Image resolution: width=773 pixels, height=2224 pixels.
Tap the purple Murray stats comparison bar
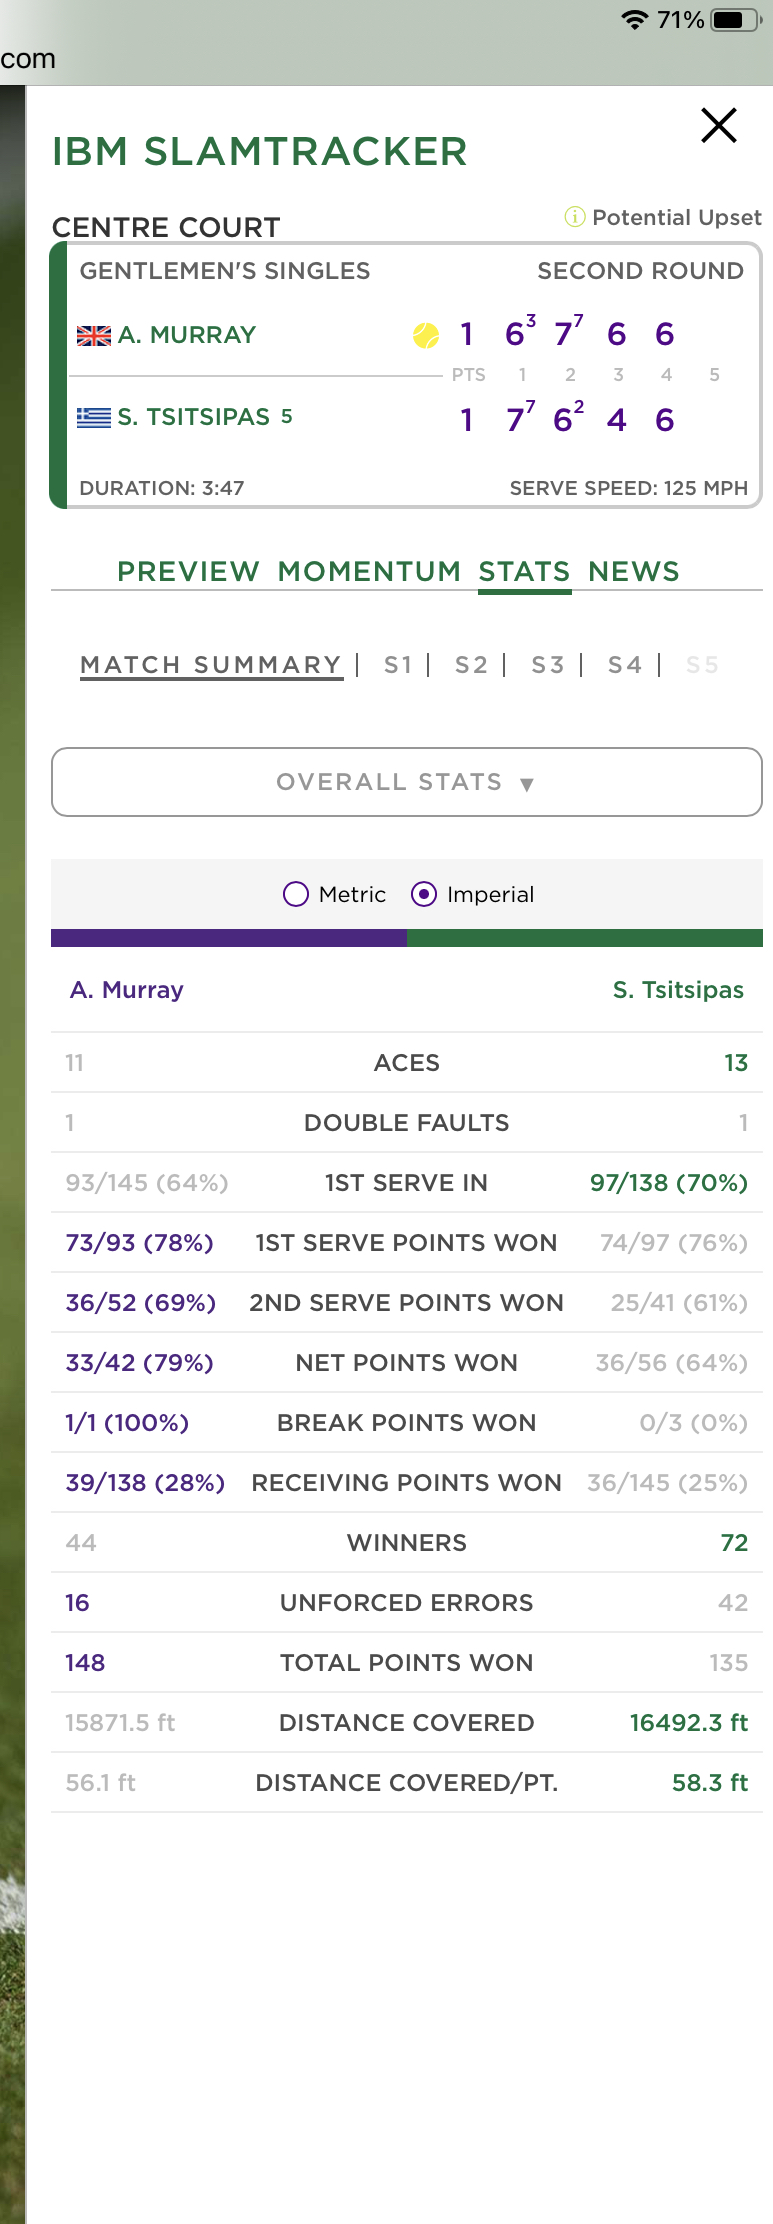[229, 938]
